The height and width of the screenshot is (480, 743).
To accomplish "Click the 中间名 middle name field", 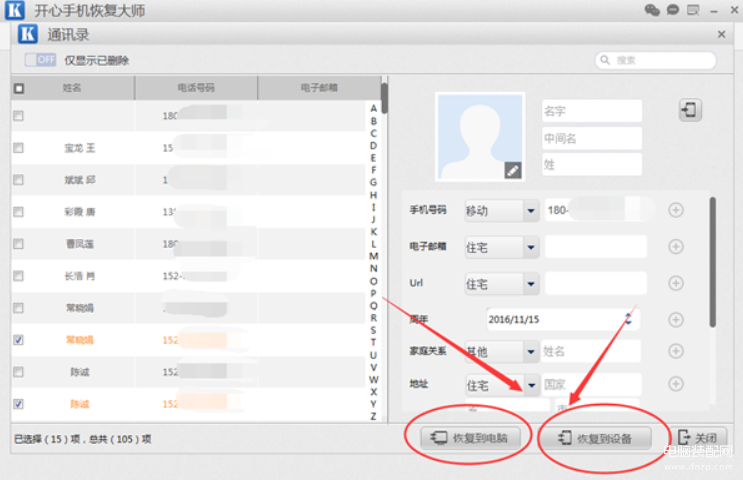I will point(592,138).
